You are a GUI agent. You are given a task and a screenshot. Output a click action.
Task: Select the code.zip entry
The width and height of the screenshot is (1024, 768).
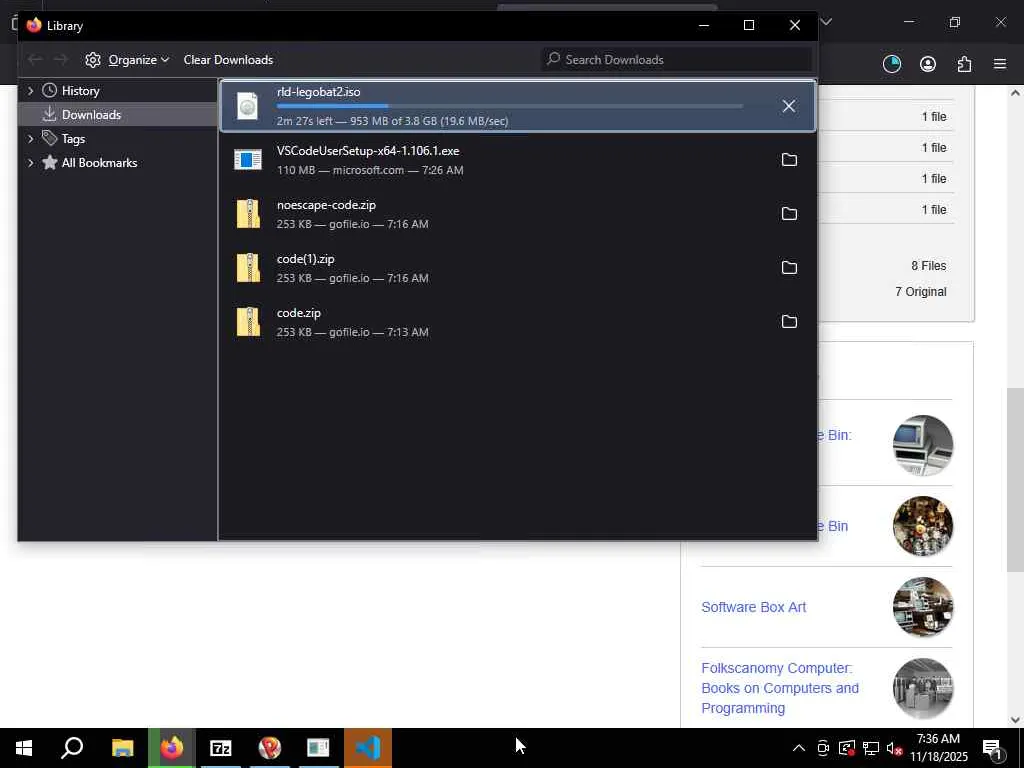[x=518, y=322]
